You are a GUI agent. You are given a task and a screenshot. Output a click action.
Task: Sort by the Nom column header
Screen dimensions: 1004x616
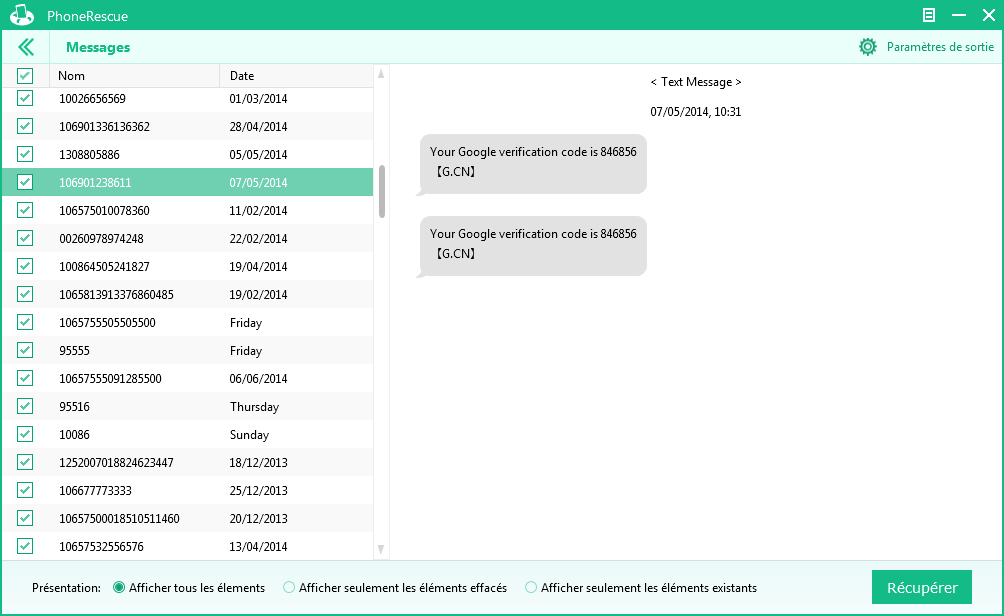(x=134, y=76)
